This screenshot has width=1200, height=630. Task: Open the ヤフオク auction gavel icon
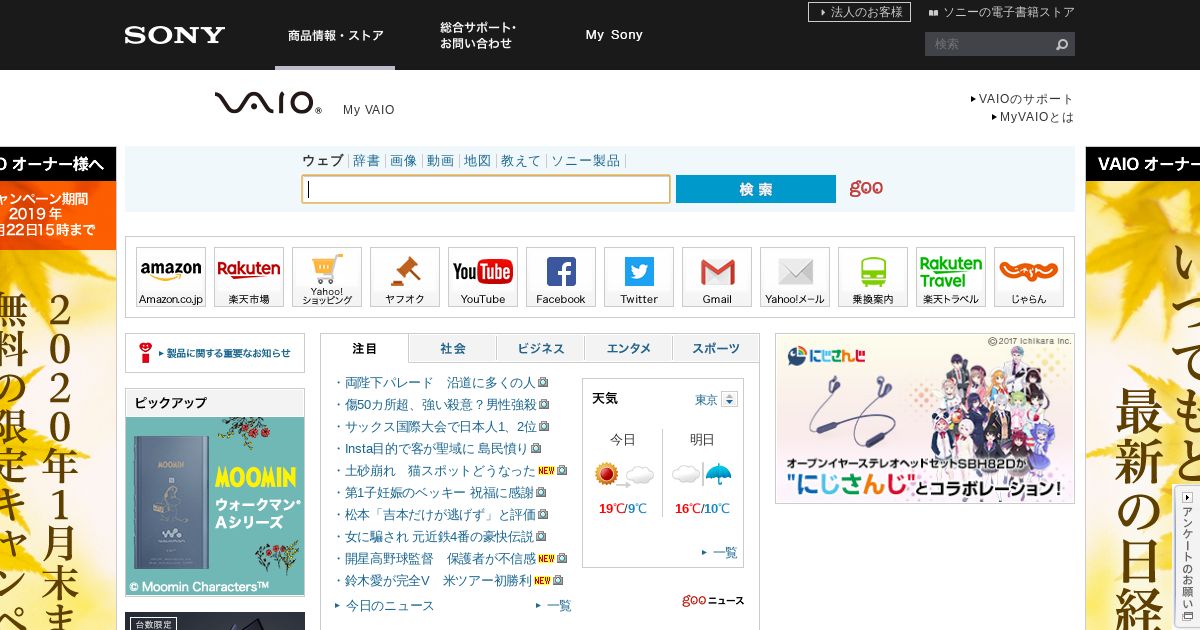coord(405,277)
